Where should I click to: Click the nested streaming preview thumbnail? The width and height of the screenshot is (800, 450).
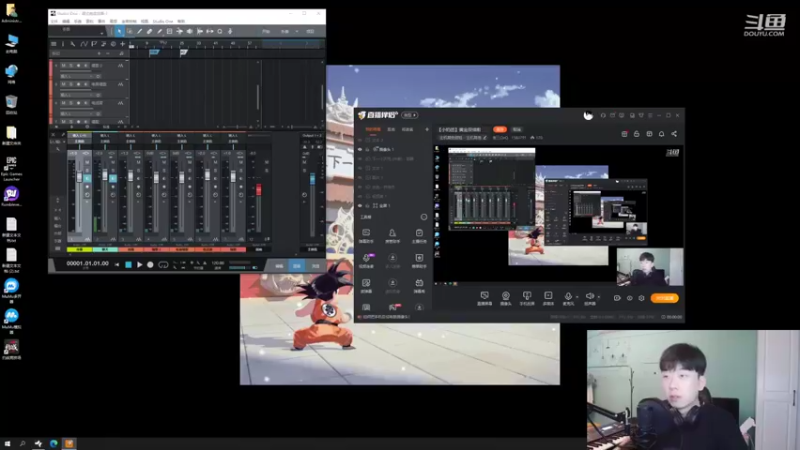click(595, 211)
